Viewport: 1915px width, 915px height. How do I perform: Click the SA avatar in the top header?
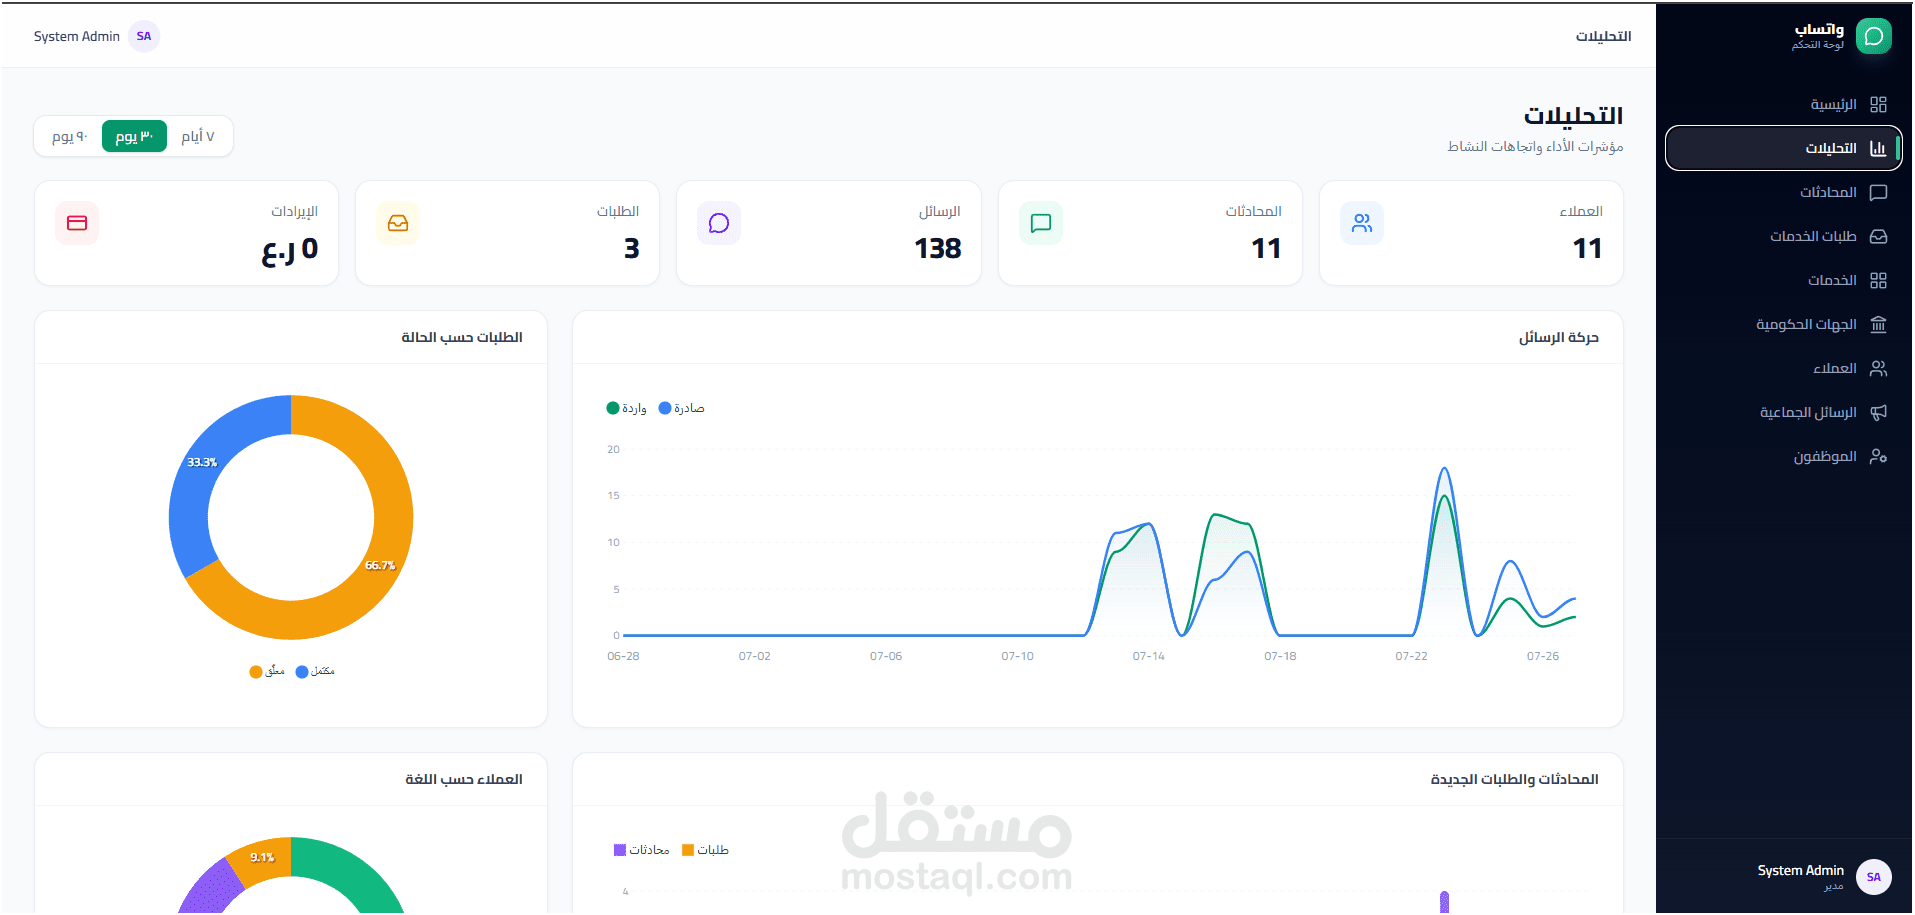pos(144,36)
